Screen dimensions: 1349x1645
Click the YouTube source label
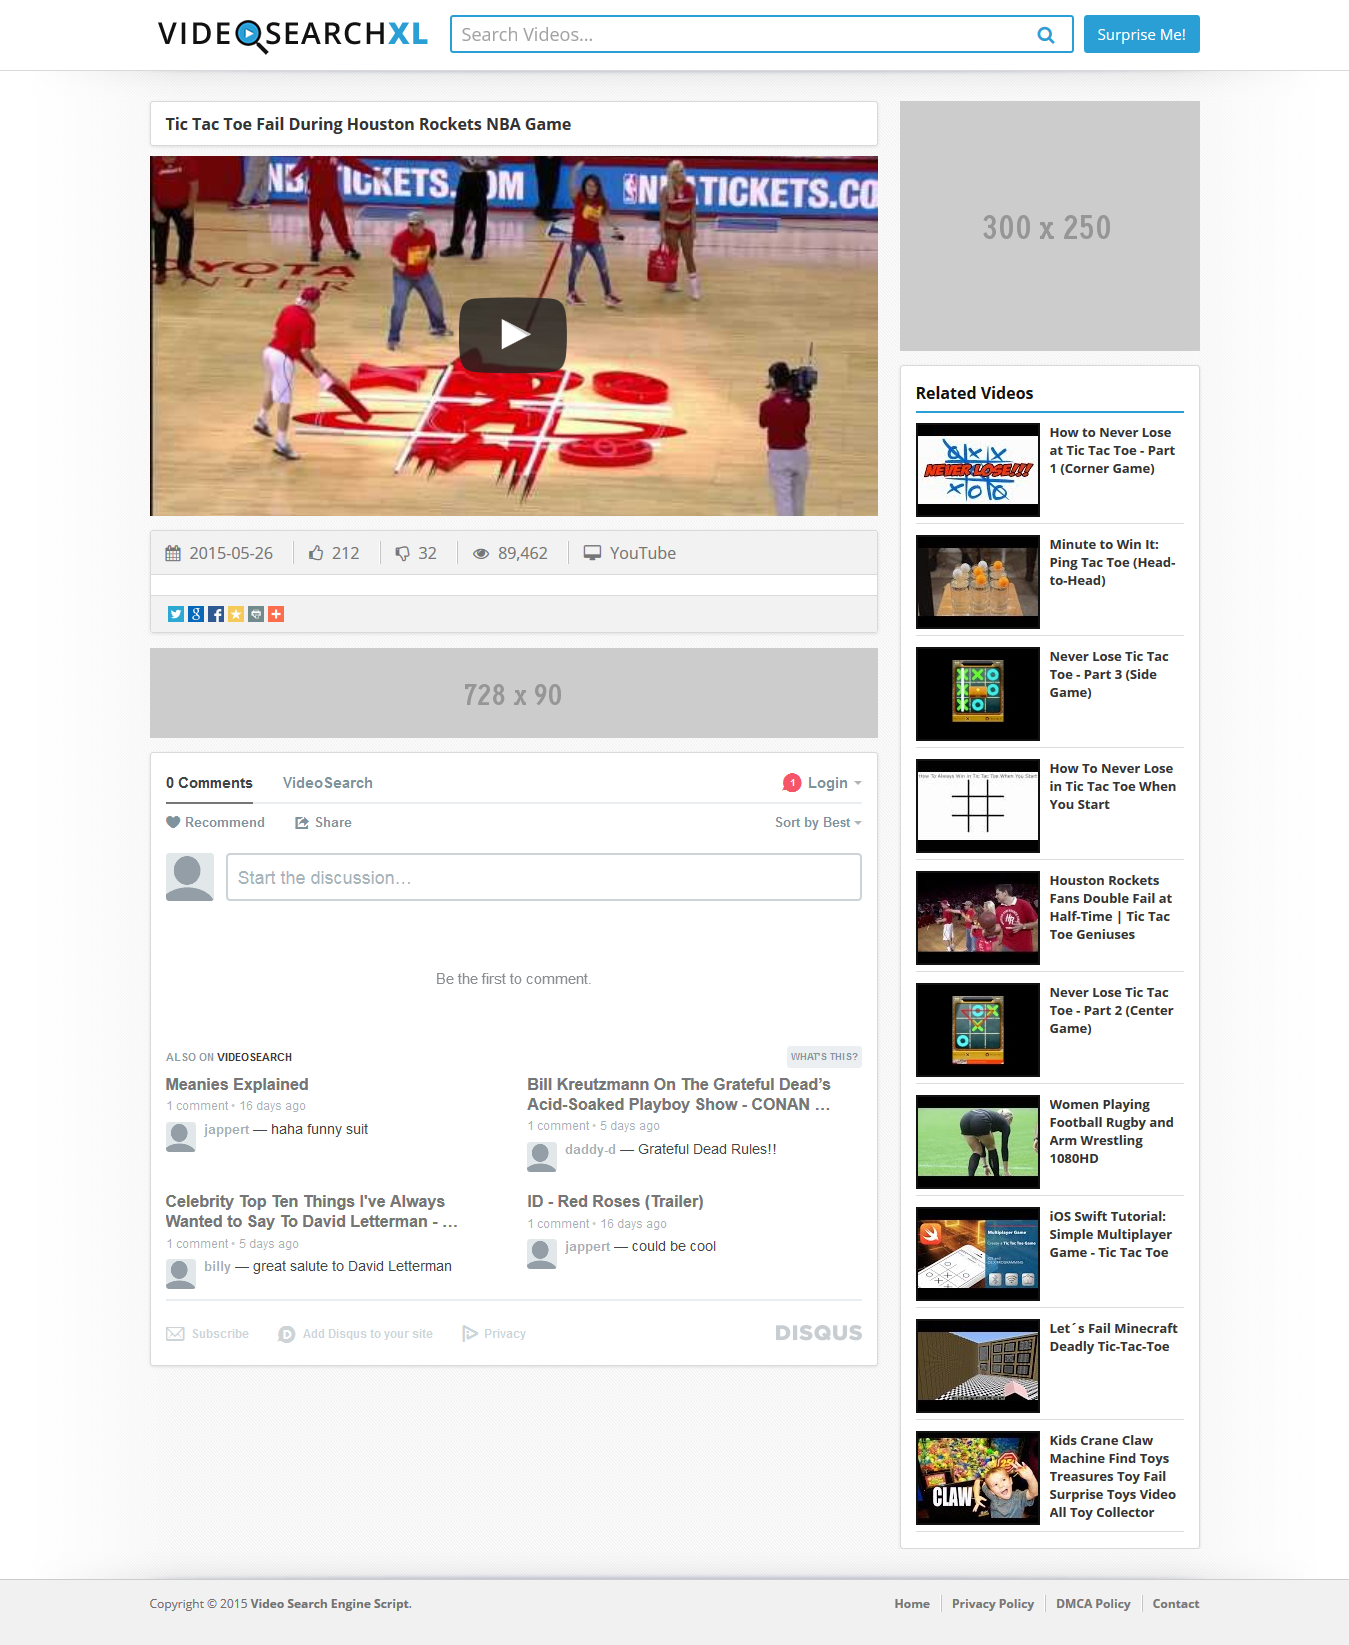coord(643,553)
